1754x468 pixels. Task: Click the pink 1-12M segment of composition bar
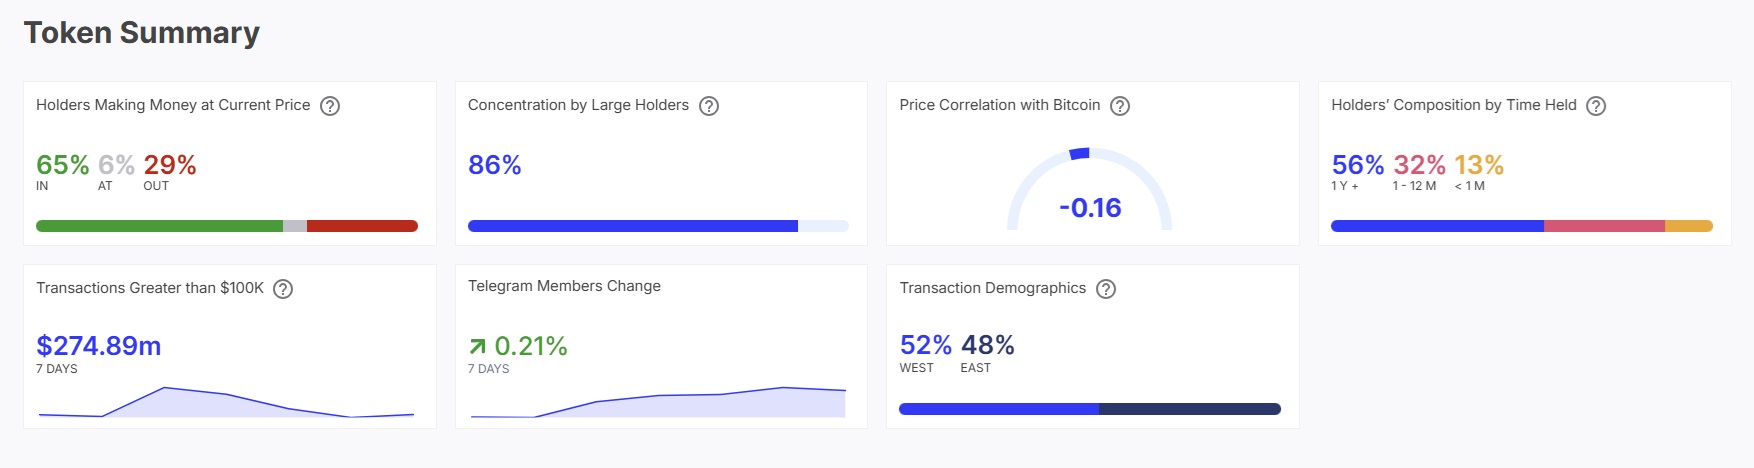point(1604,226)
